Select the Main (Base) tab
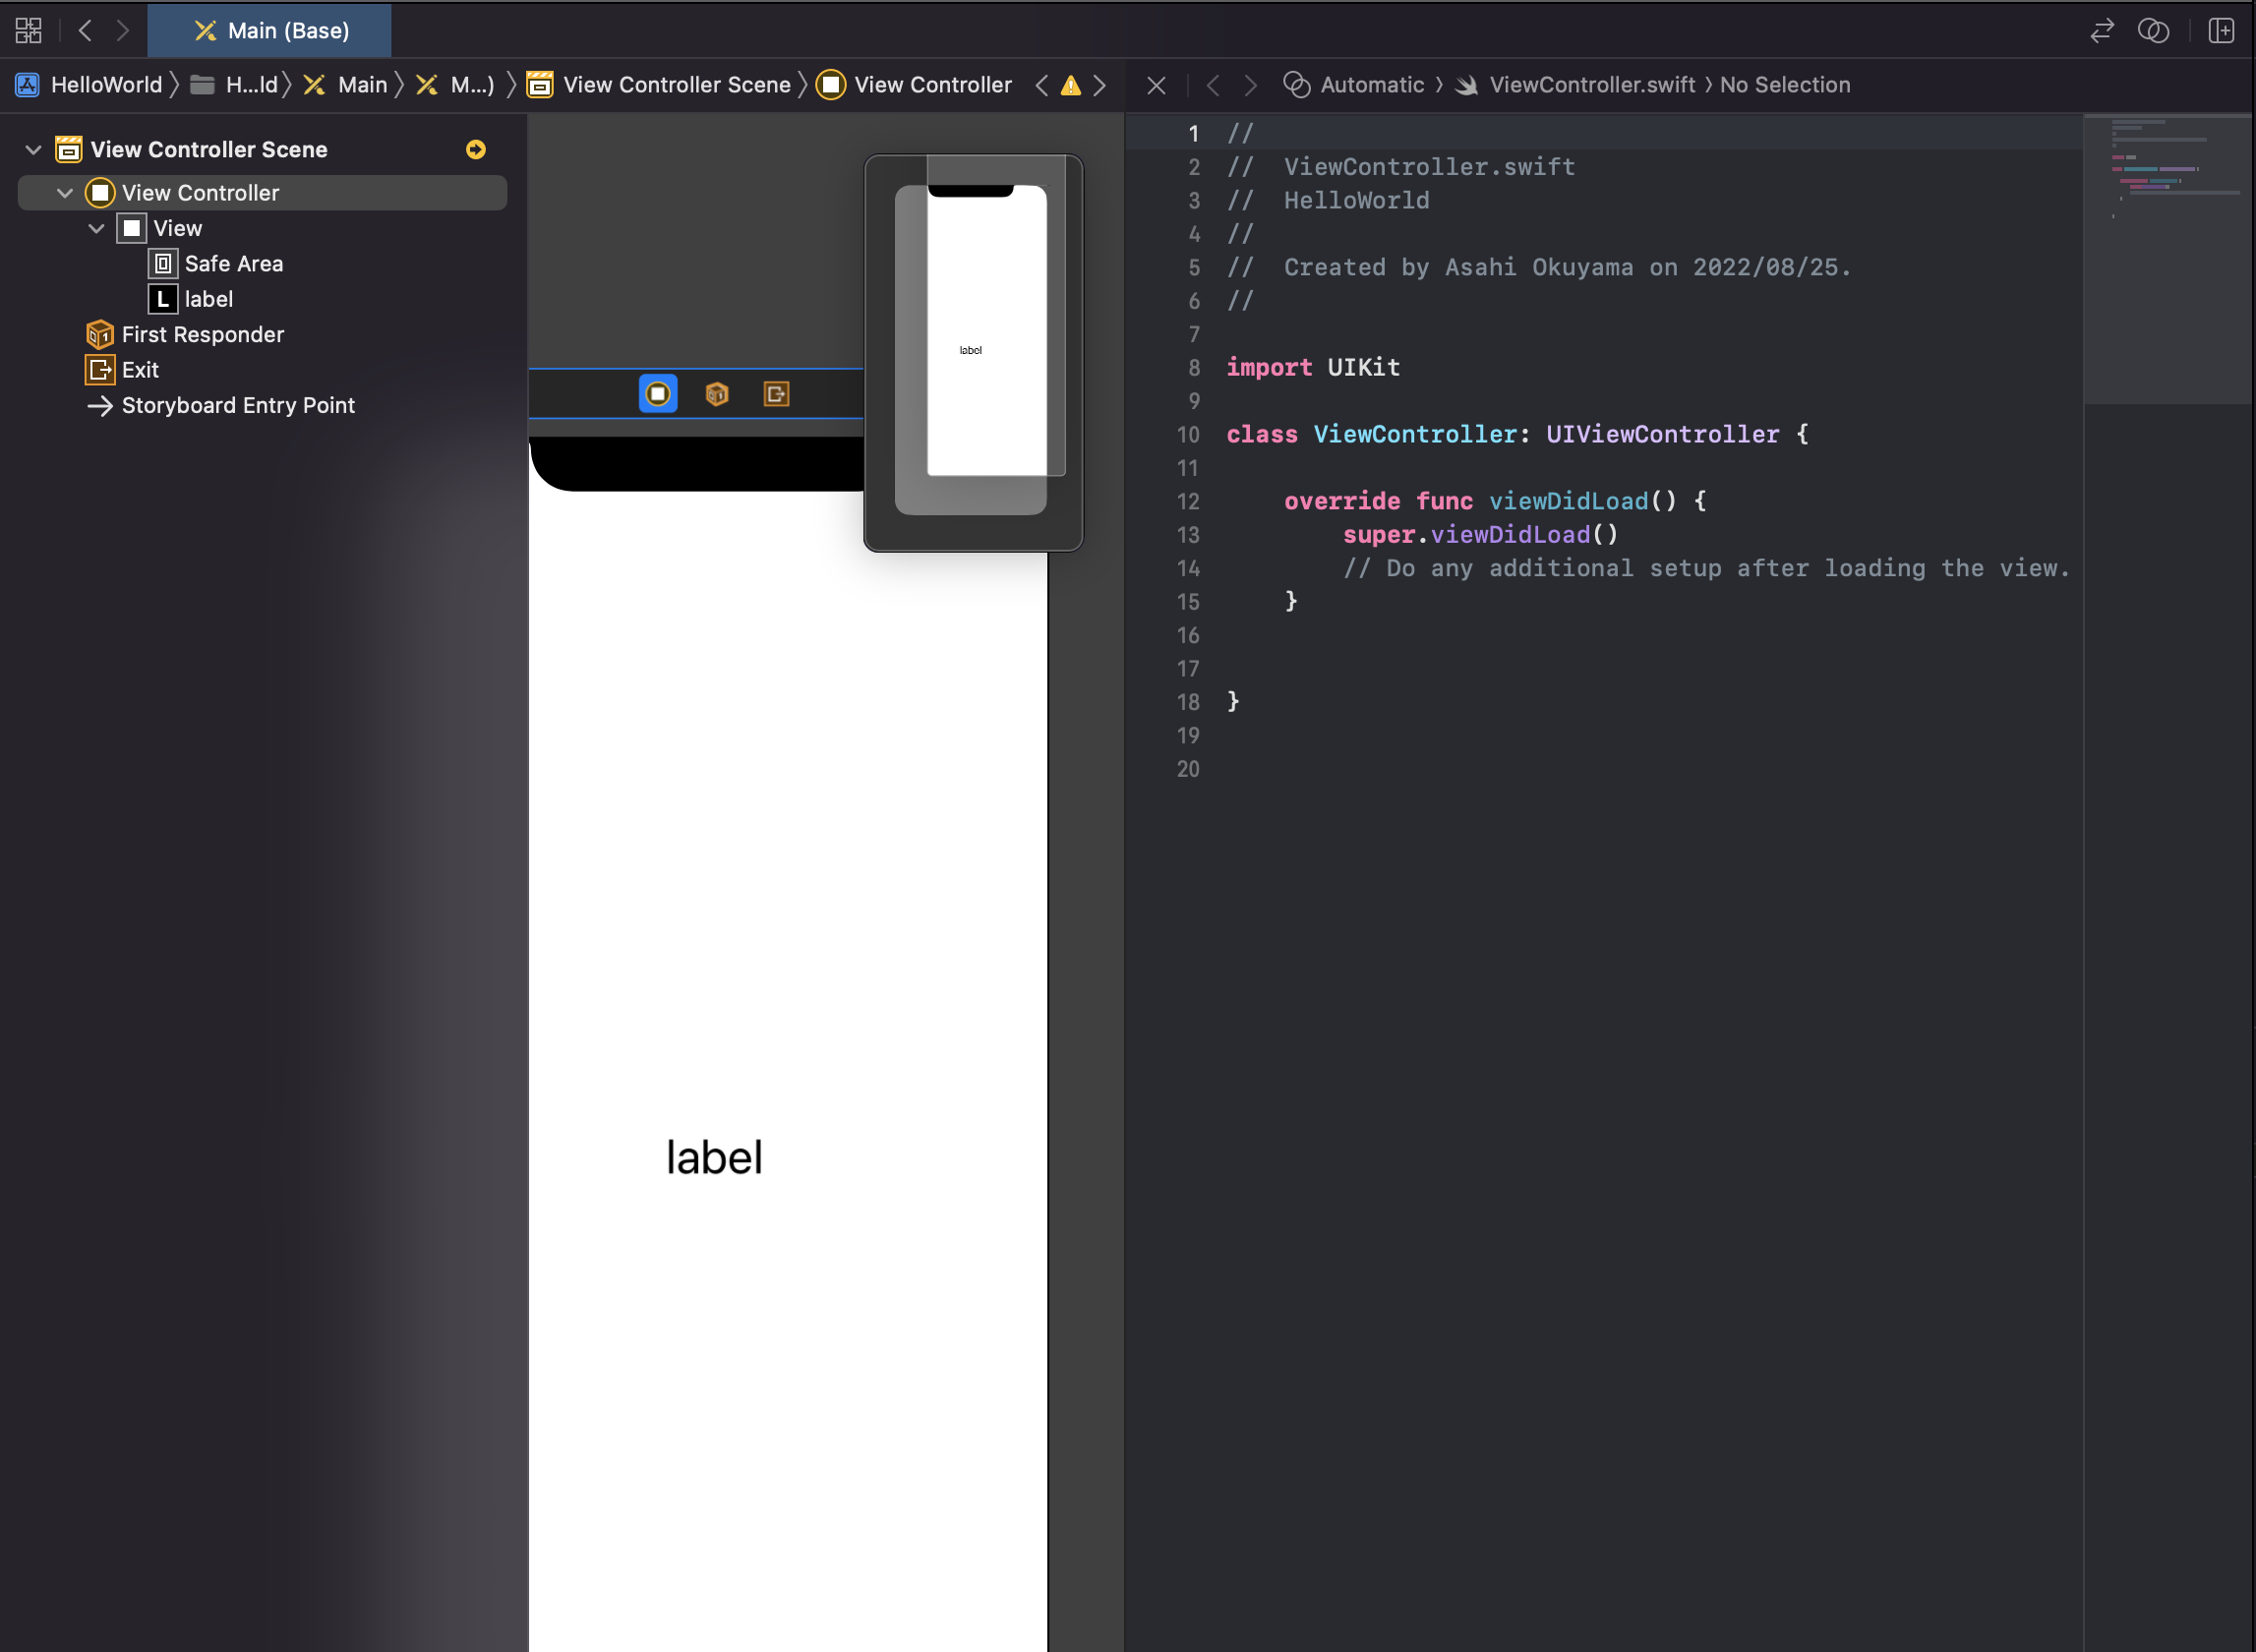2256x1652 pixels. [x=270, y=30]
